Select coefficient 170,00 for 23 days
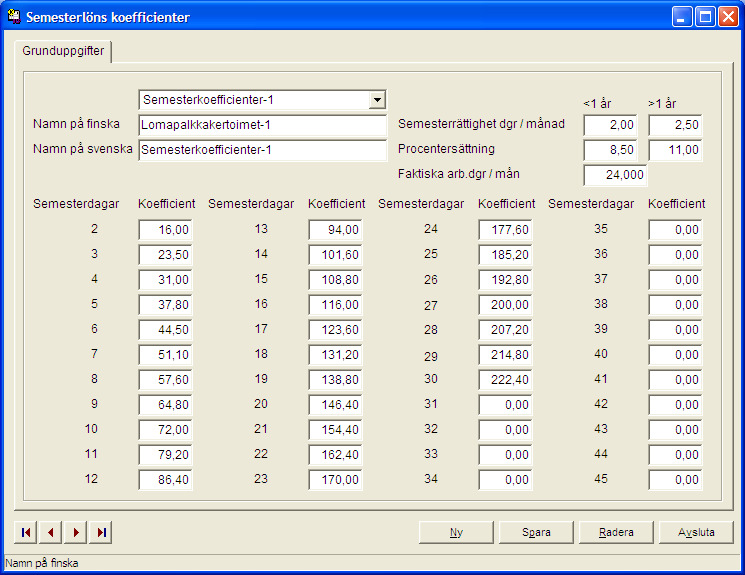Screen dimensions: 745x575 [x=335, y=480]
